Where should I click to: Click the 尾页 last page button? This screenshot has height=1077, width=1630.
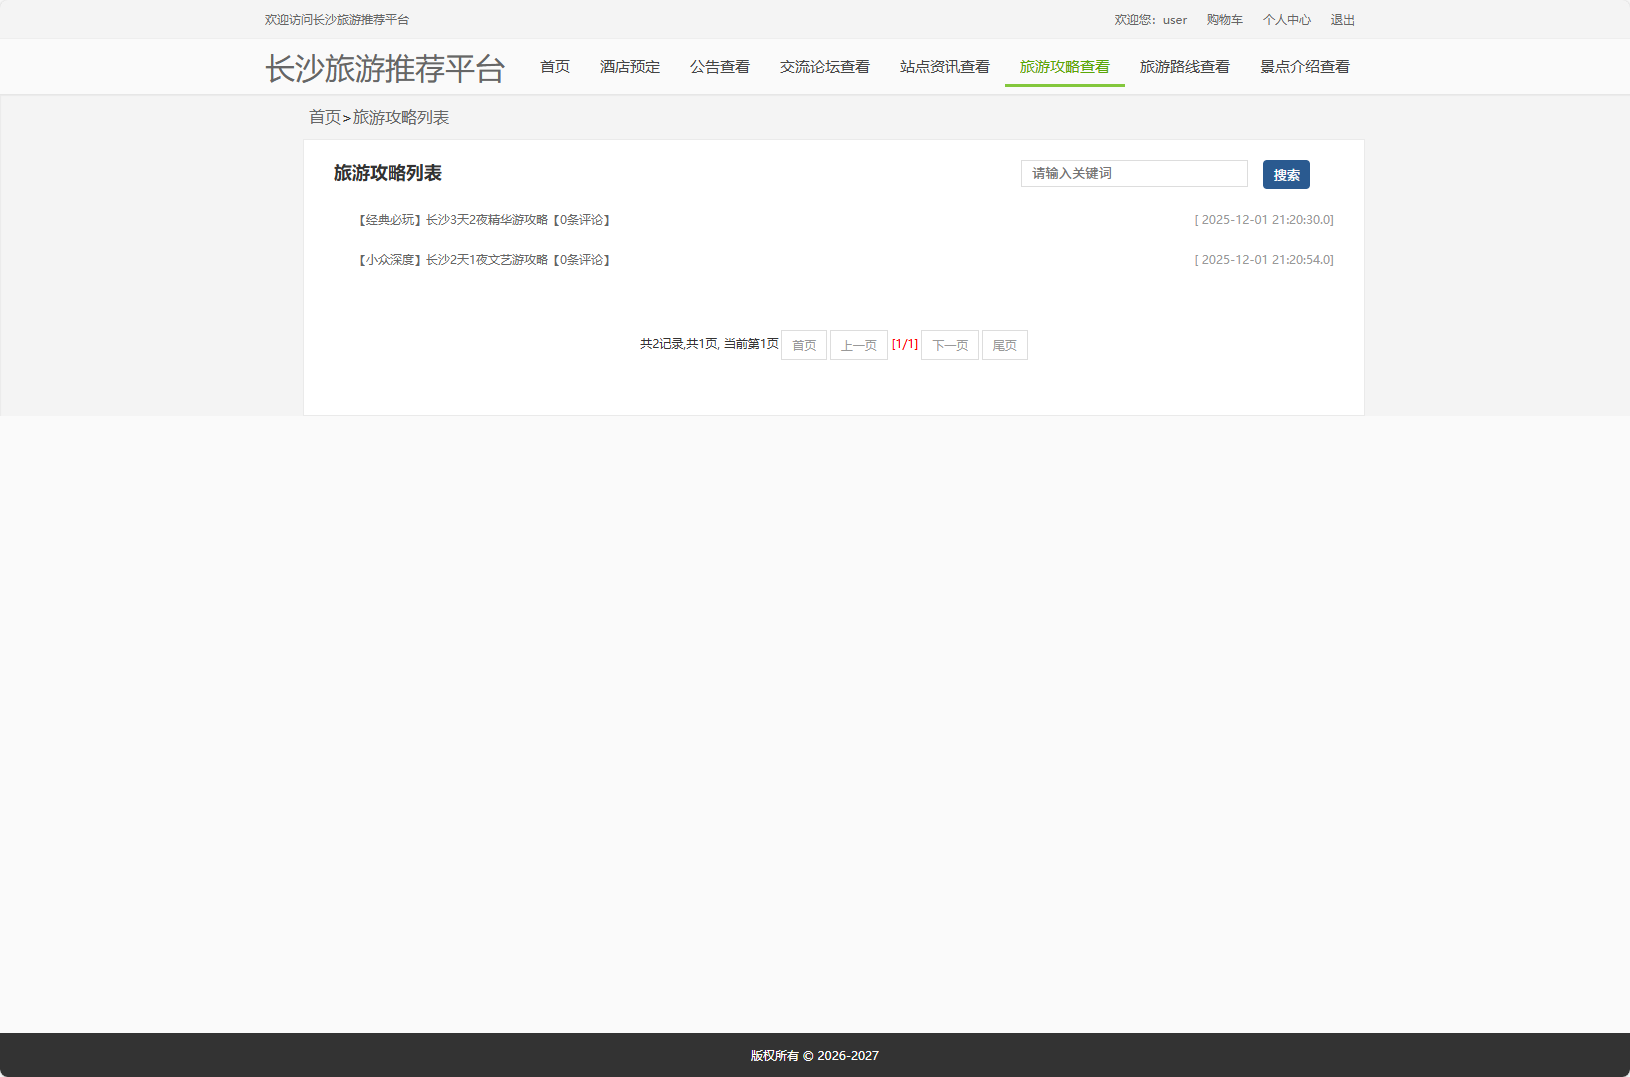[x=1004, y=344]
